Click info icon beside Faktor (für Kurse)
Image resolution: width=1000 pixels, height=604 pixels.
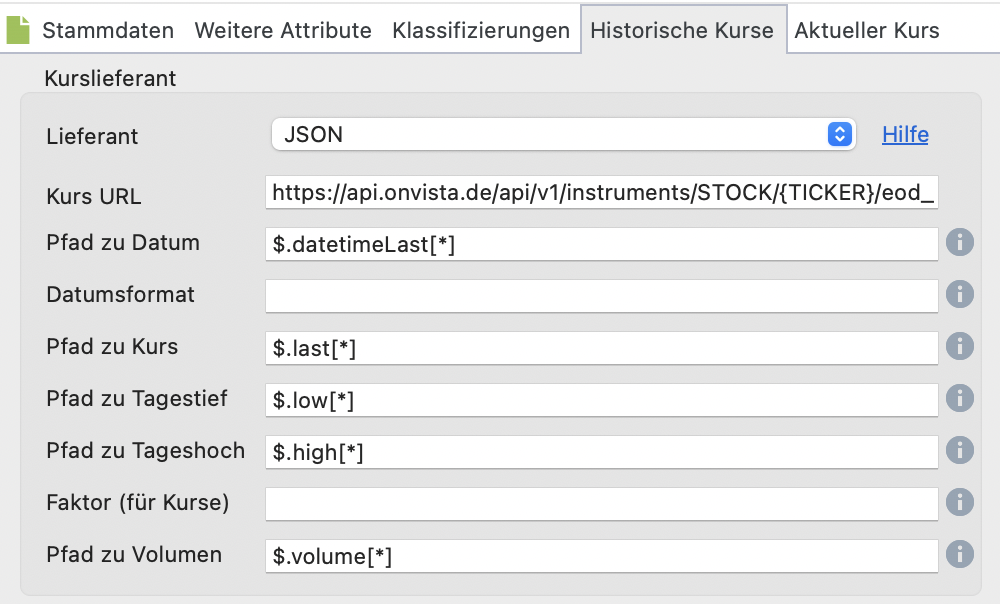[x=959, y=503]
